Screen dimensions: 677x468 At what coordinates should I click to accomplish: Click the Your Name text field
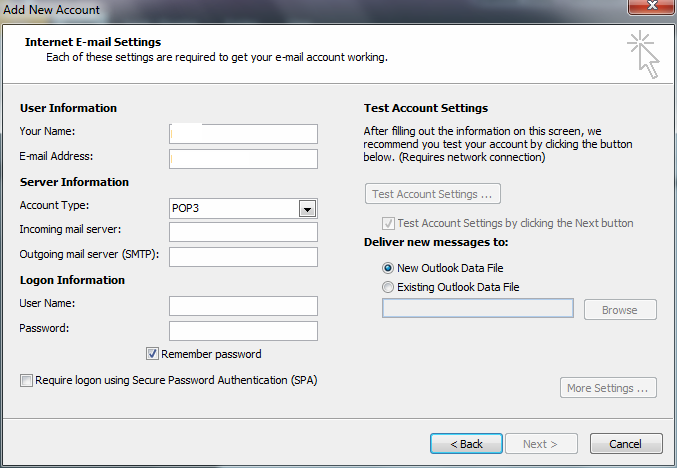point(243,134)
